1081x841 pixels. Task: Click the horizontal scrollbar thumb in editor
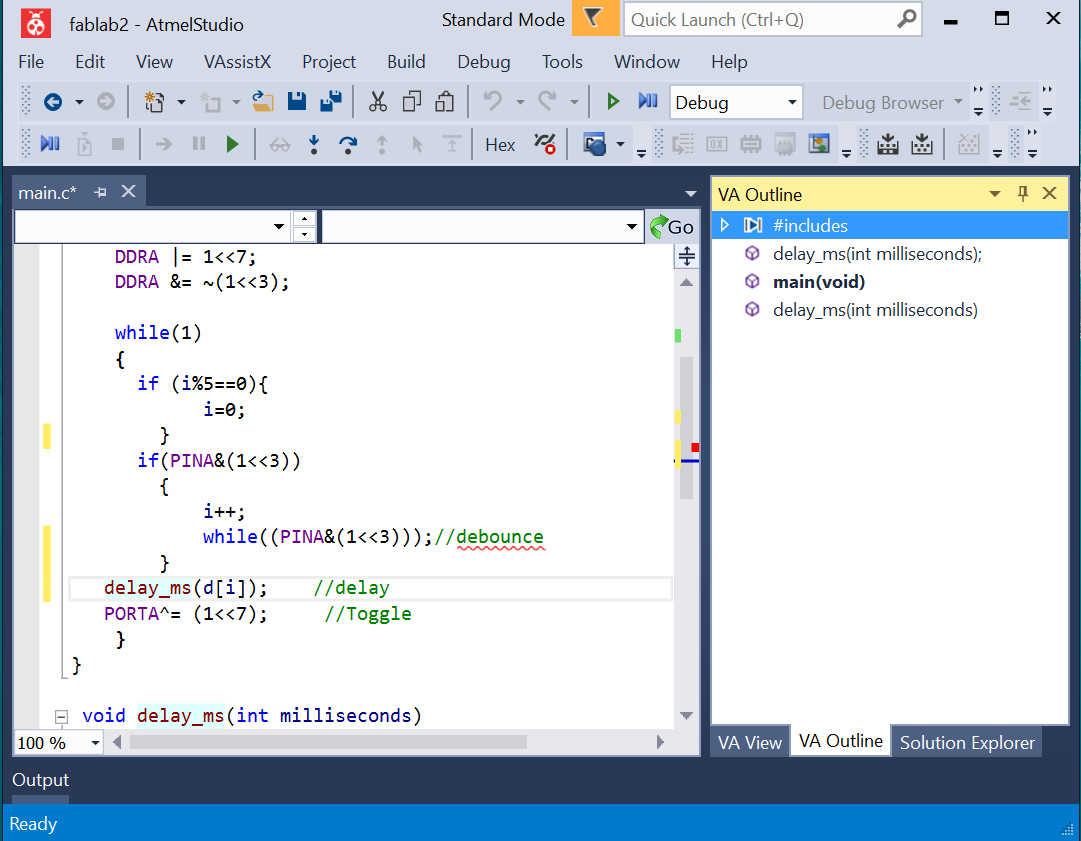[x=327, y=742]
